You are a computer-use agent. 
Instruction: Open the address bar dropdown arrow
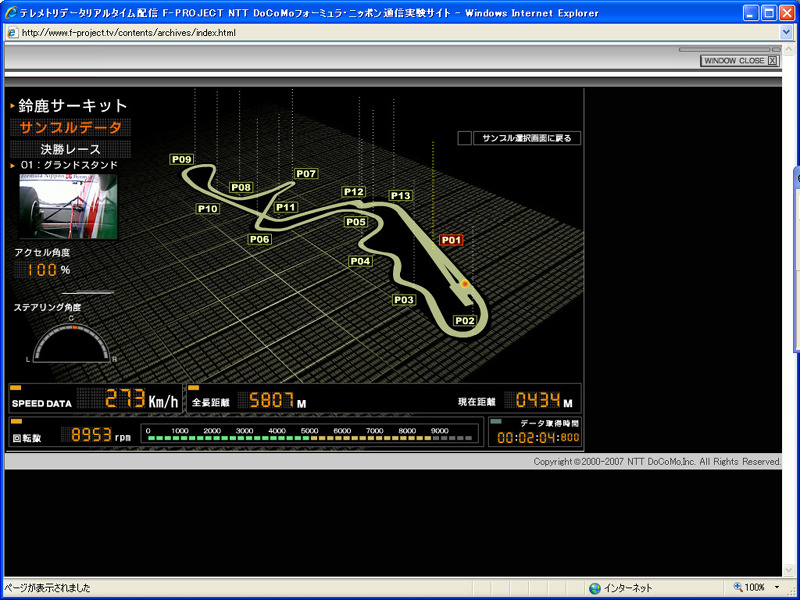click(x=786, y=33)
